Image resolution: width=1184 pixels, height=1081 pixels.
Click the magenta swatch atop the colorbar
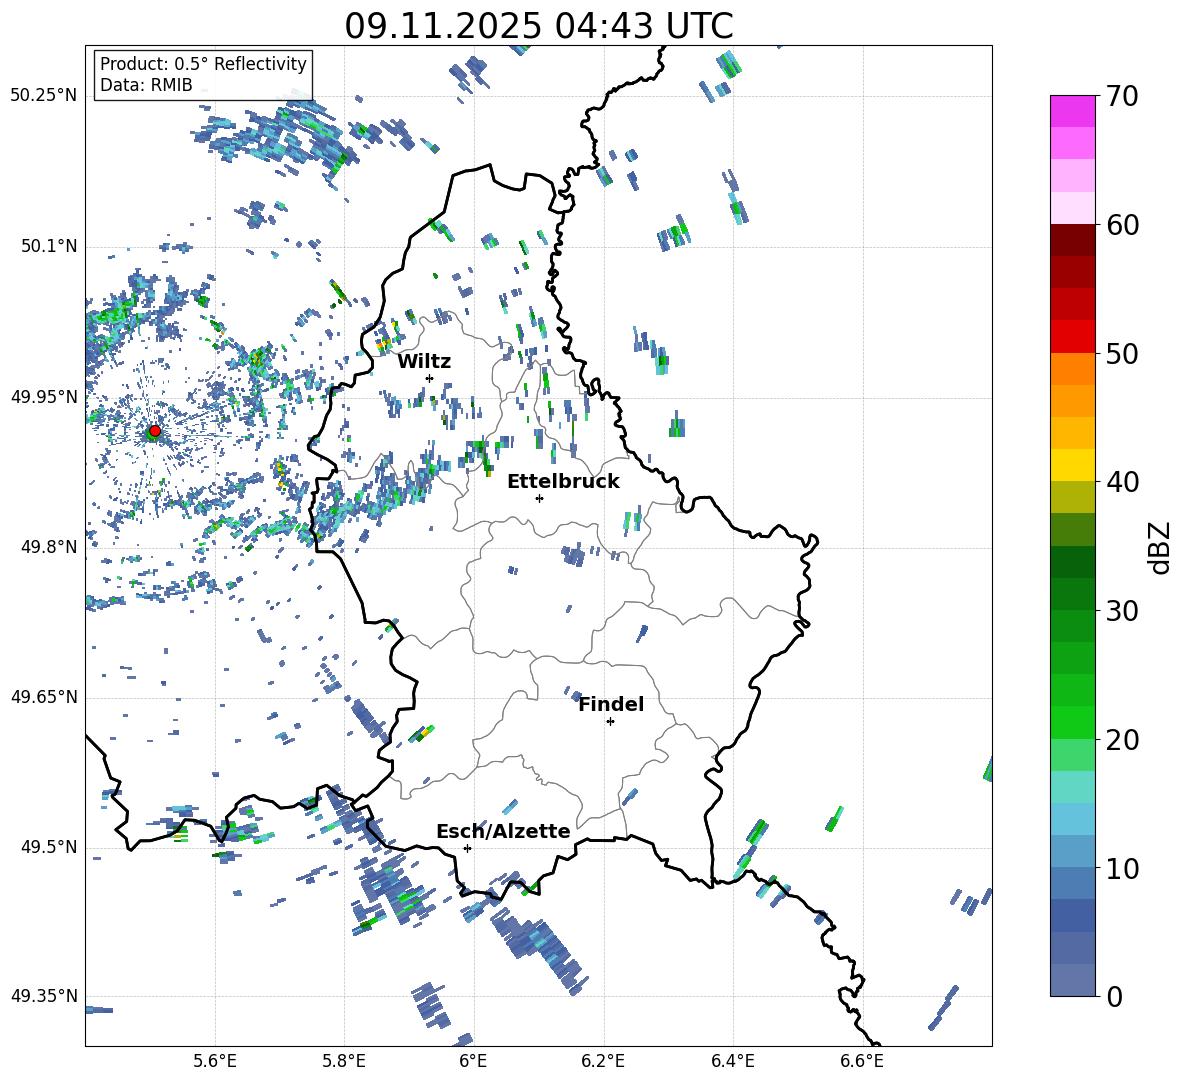1073,111
